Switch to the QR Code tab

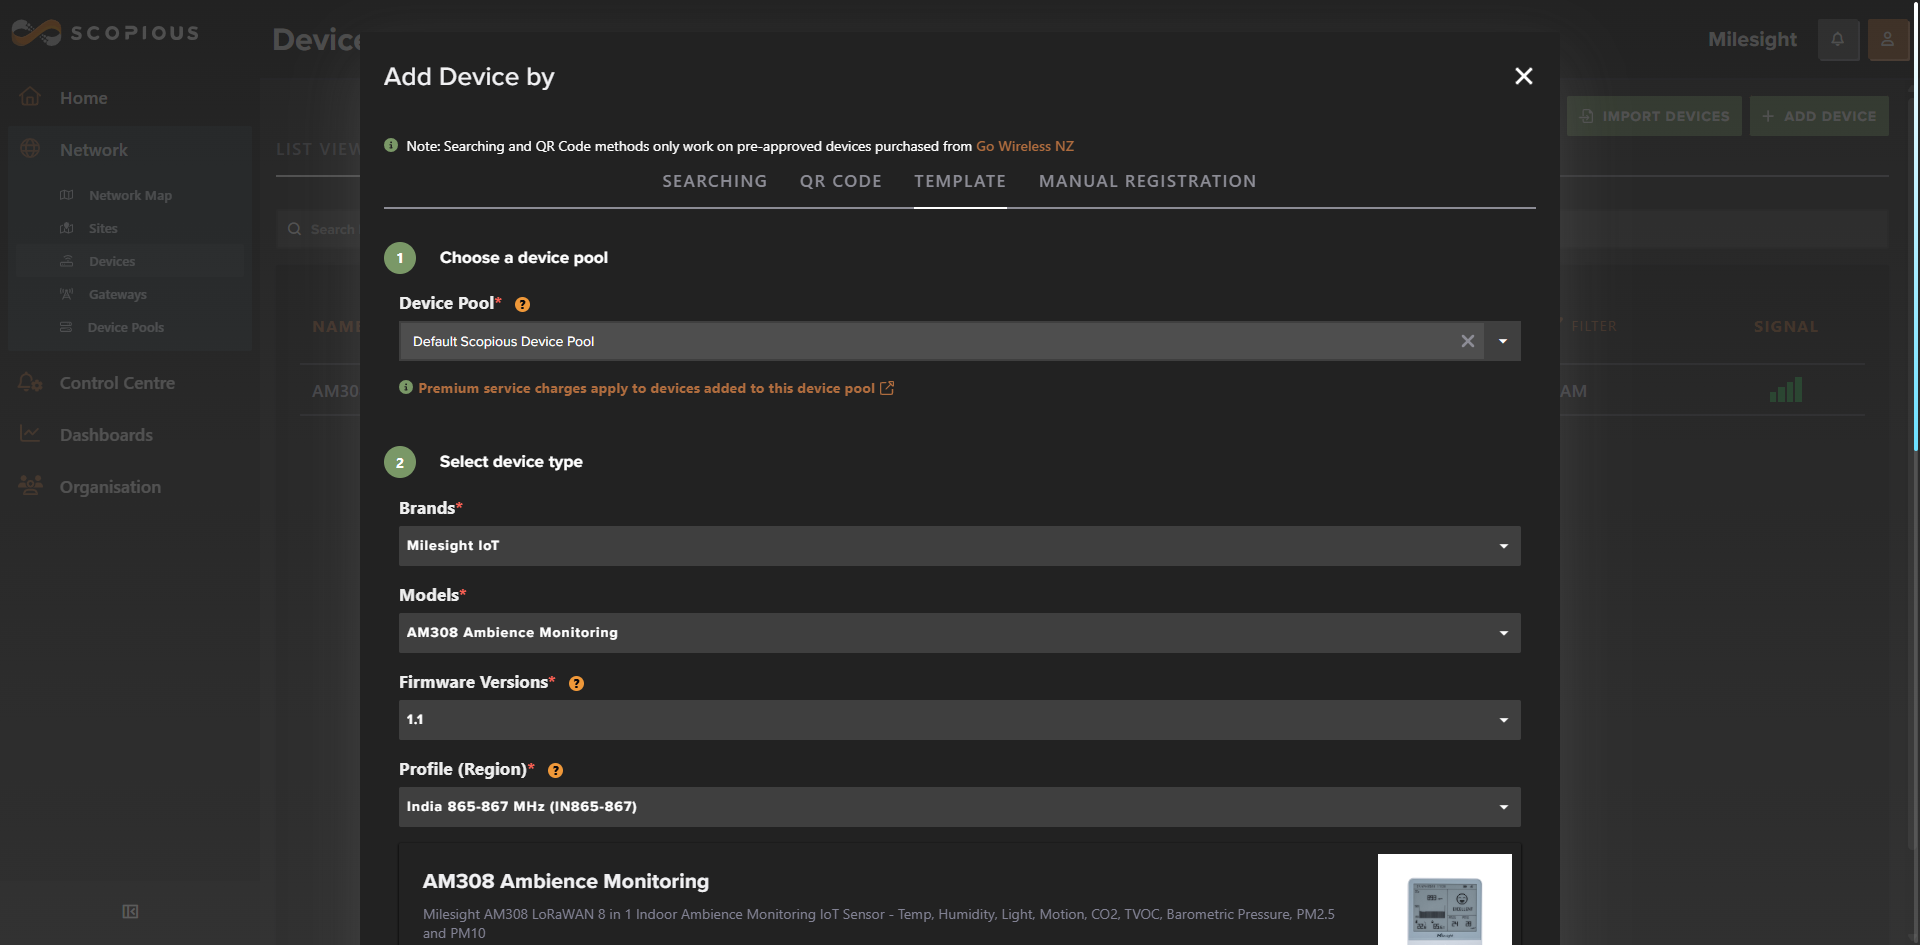(x=840, y=181)
